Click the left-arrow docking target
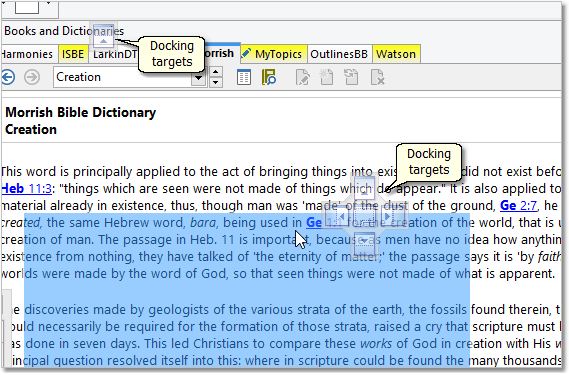Image resolution: width=569 pixels, height=375 pixels. pyautogui.click(x=337, y=217)
